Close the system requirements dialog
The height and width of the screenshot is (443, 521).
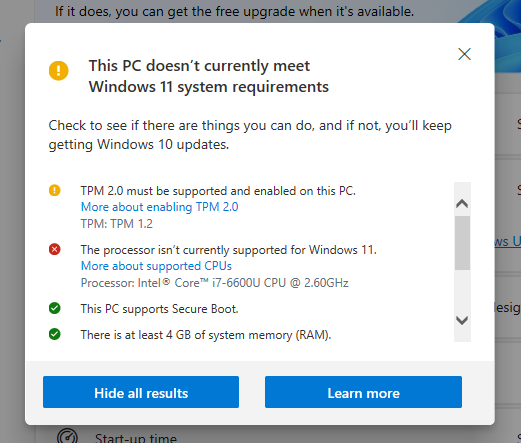(x=464, y=54)
